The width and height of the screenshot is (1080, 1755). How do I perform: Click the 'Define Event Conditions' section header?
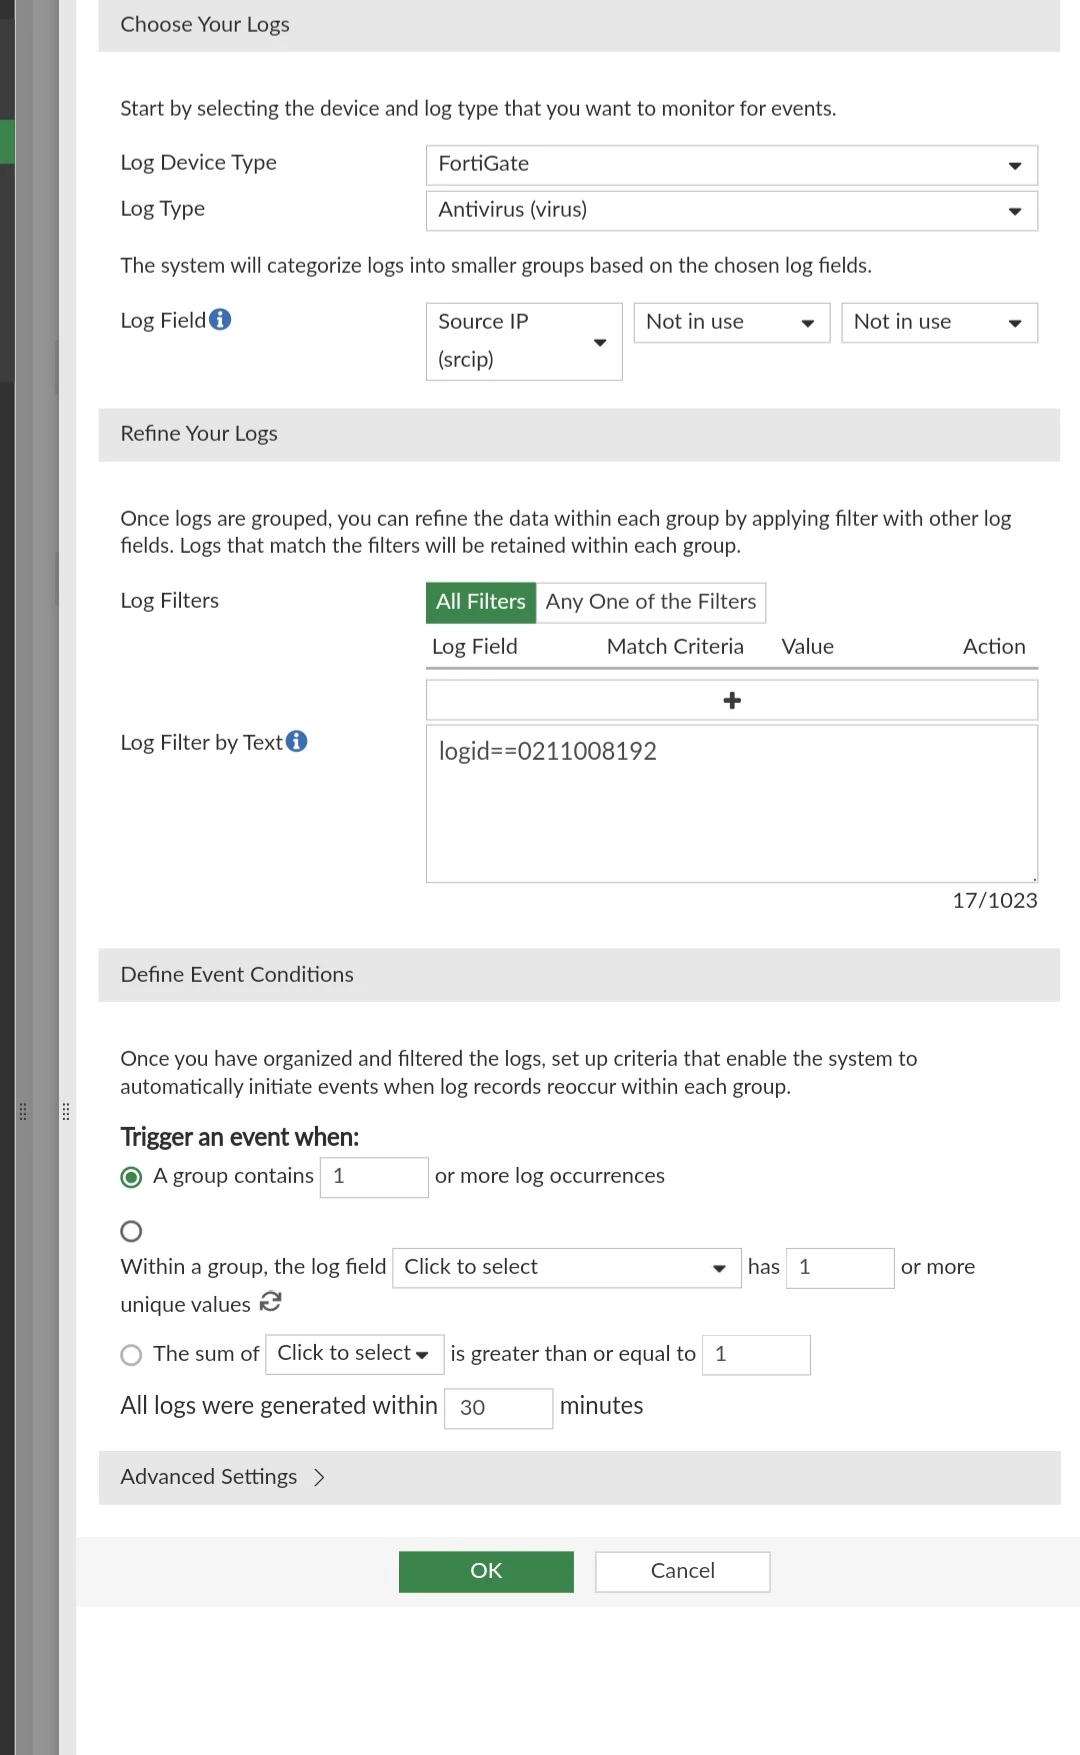click(580, 975)
